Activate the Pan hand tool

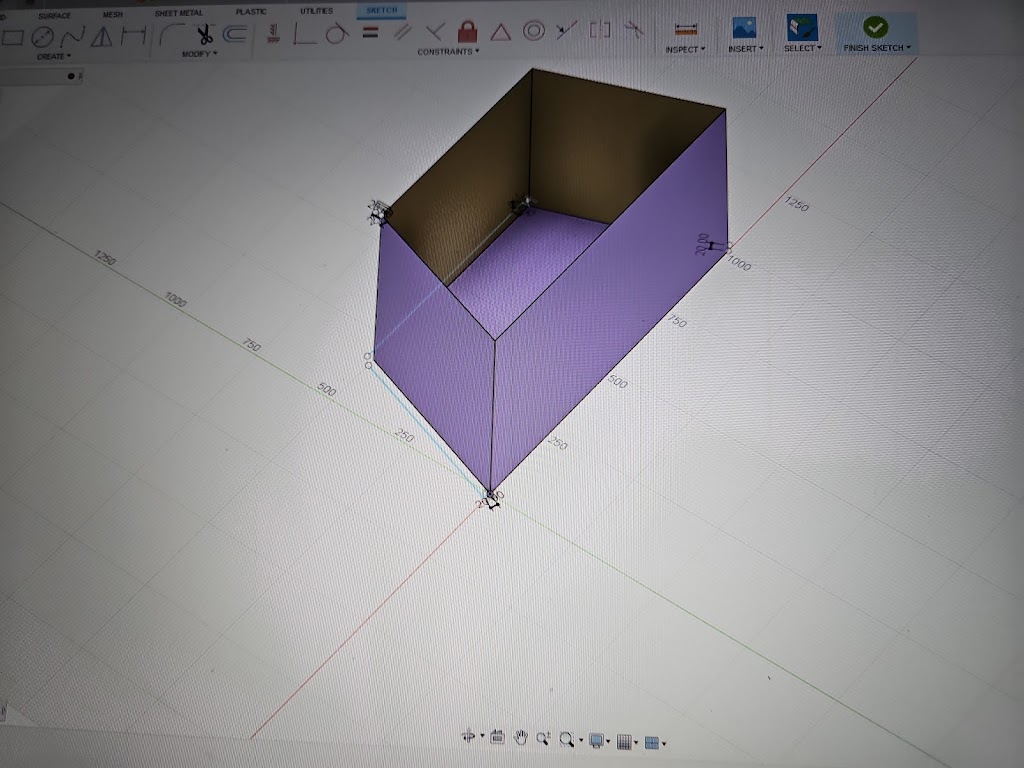520,738
